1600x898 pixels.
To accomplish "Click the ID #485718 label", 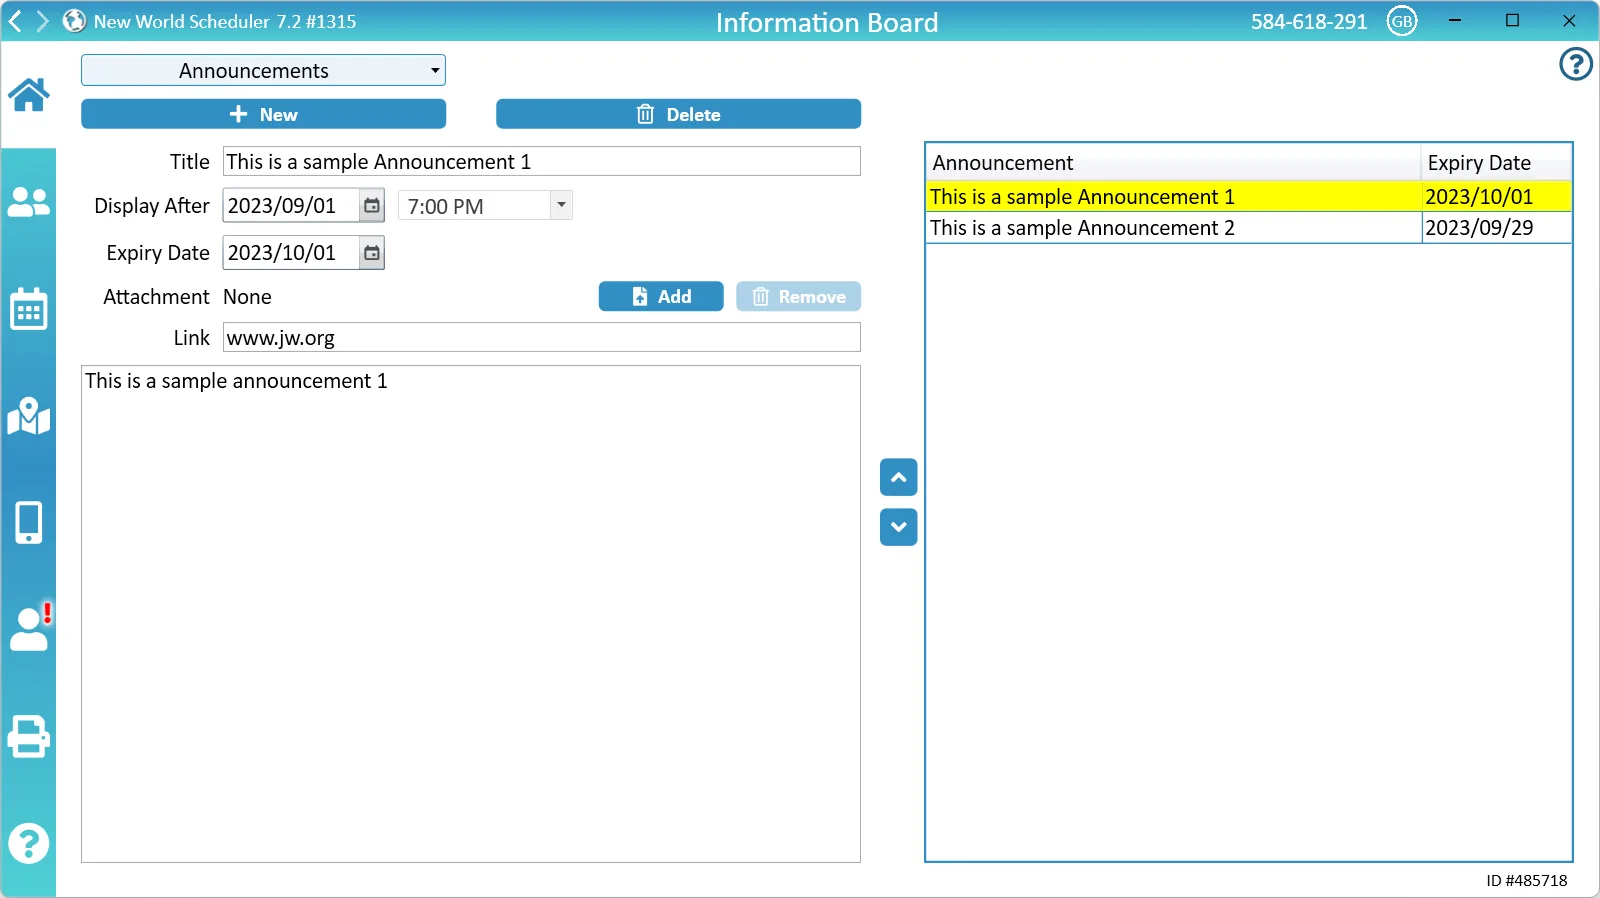I will 1527,880.
